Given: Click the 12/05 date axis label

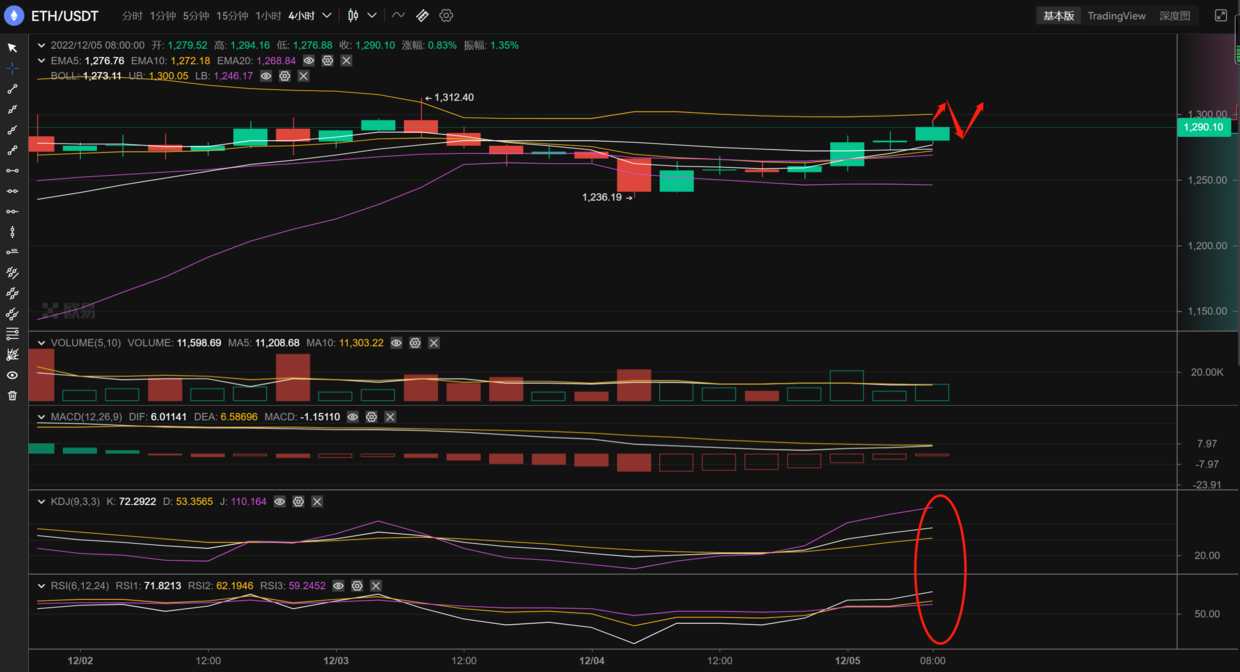Looking at the screenshot, I should (x=847, y=661).
